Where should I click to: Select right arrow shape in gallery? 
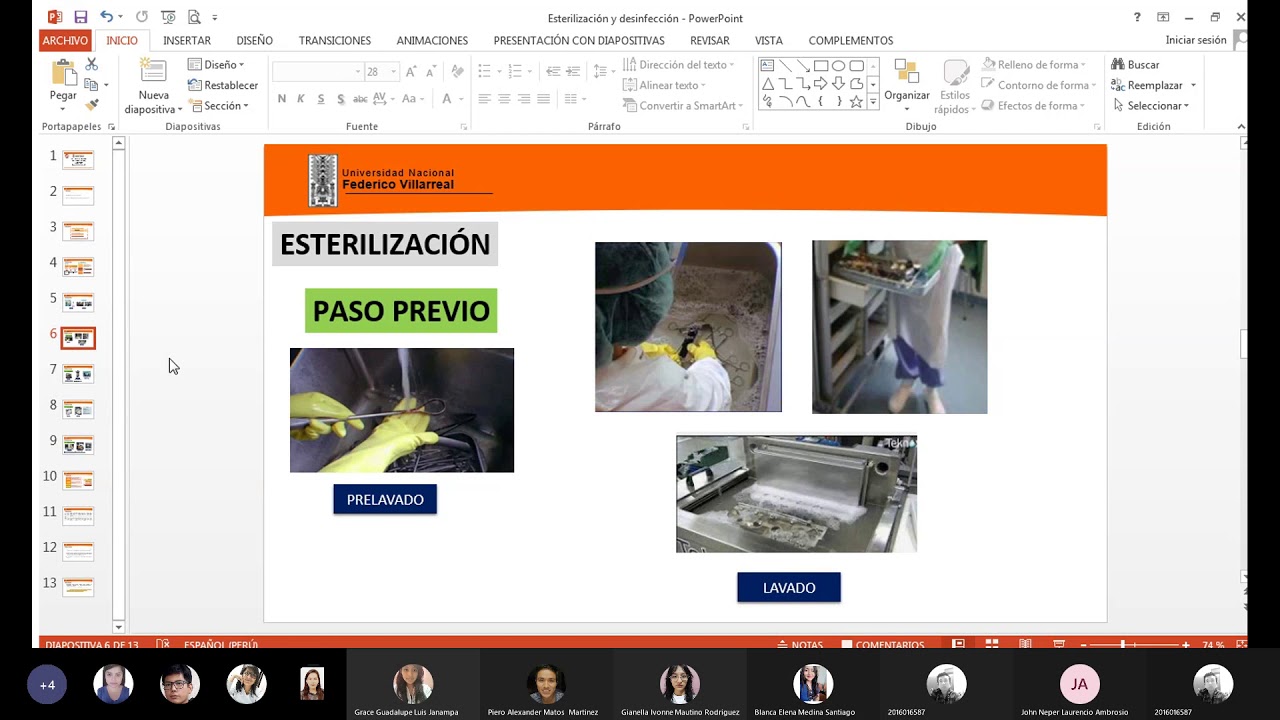tap(820, 84)
